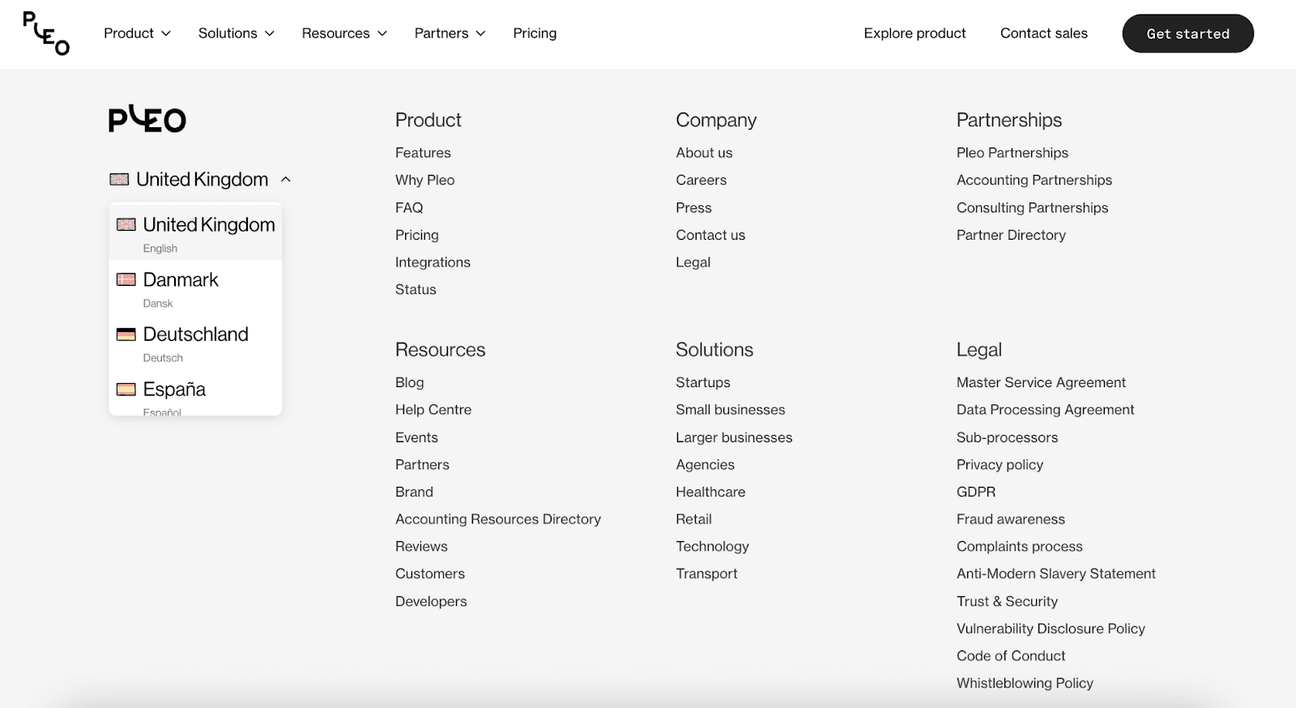Click the España flag icon
1296x708 pixels.
tap(127, 388)
